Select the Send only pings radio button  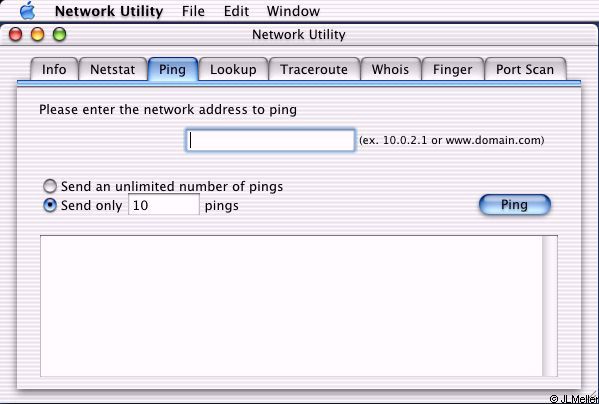(50, 205)
